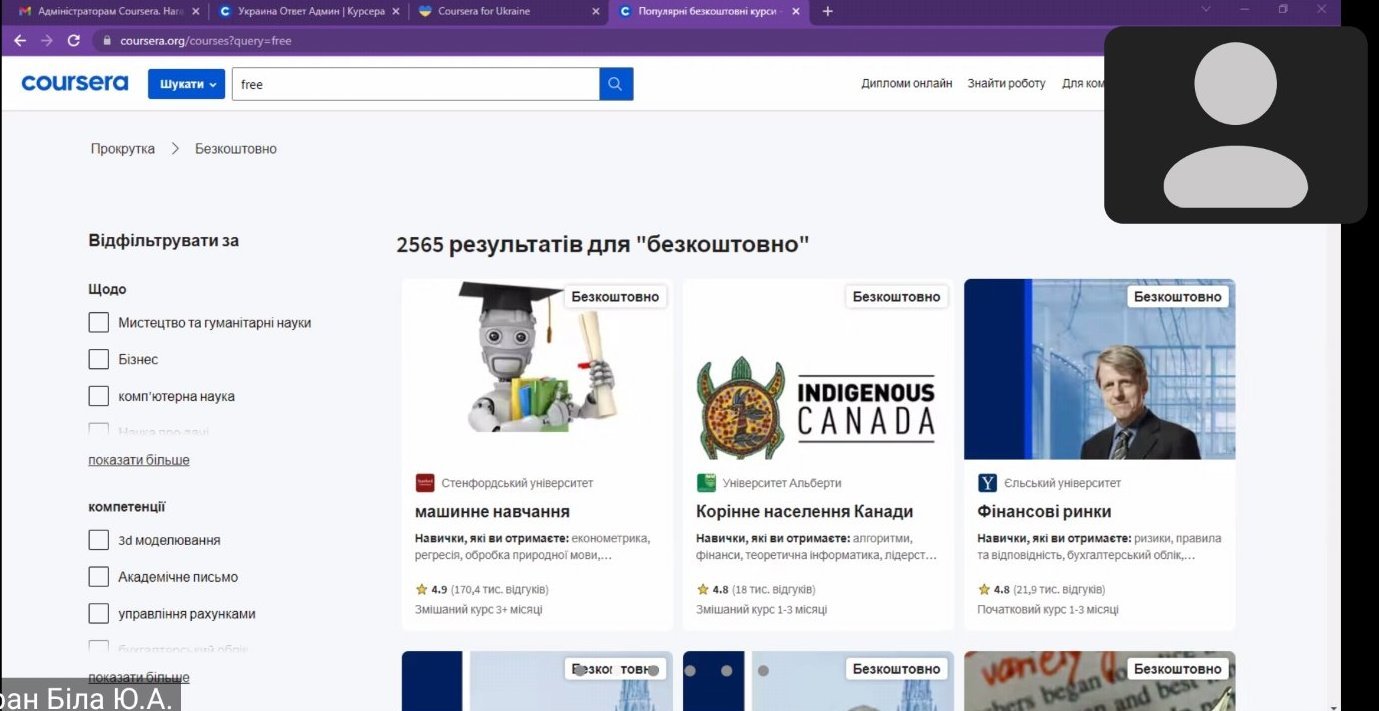This screenshot has height=711, width=1379.
Task: Go back using the browser back arrow
Action: click(20, 41)
